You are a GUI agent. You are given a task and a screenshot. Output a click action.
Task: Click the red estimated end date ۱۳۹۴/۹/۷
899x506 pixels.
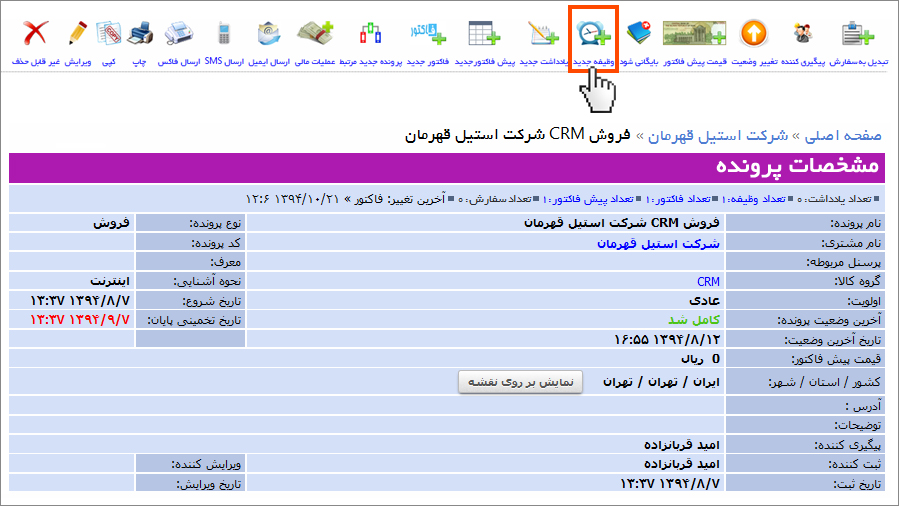(x=80, y=320)
